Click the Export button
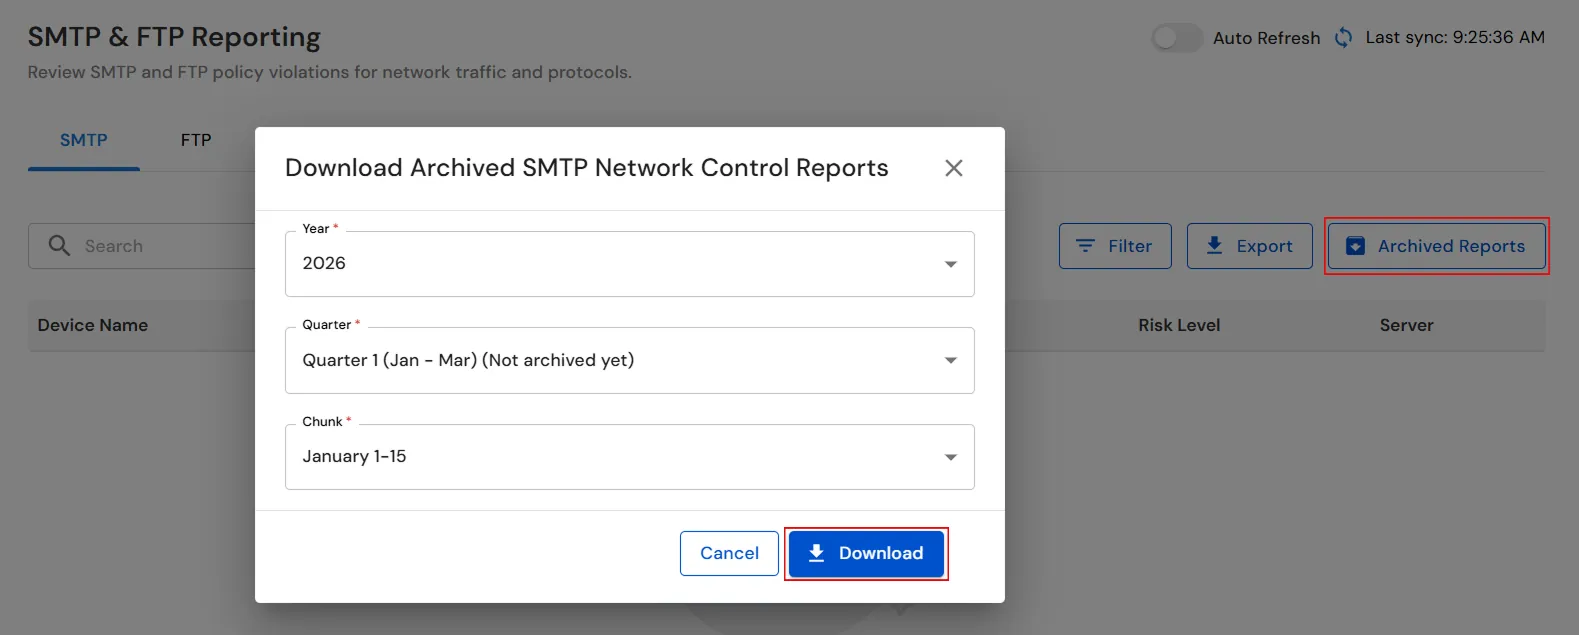The height and width of the screenshot is (635, 1579). [1249, 246]
